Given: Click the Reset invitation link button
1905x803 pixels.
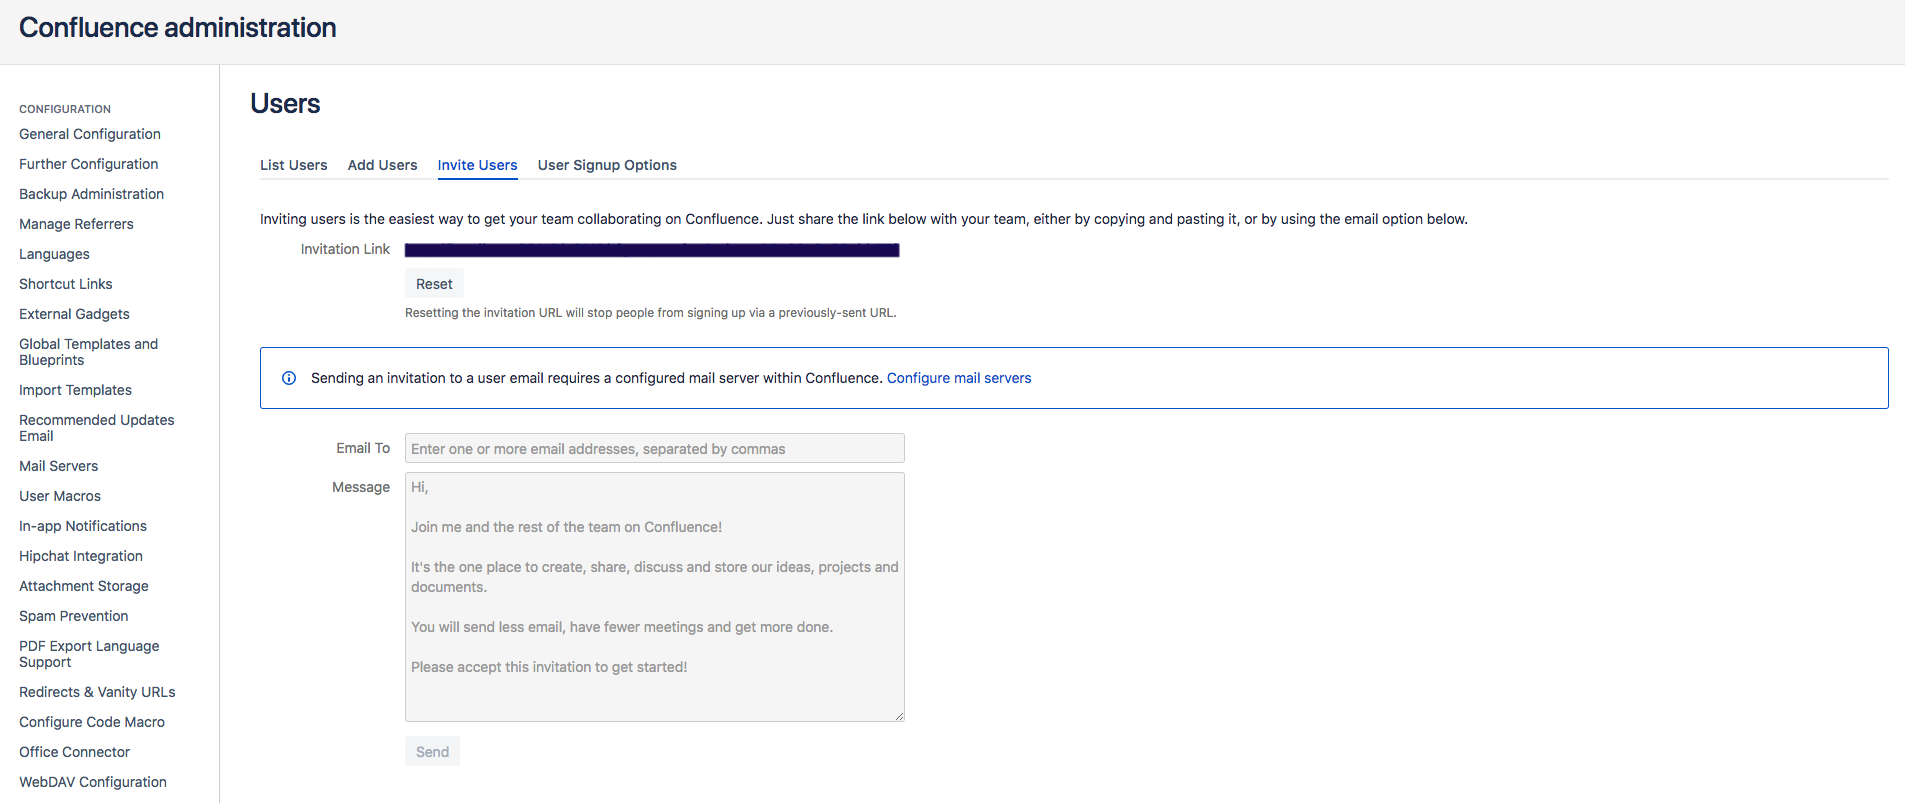Looking at the screenshot, I should (x=434, y=284).
